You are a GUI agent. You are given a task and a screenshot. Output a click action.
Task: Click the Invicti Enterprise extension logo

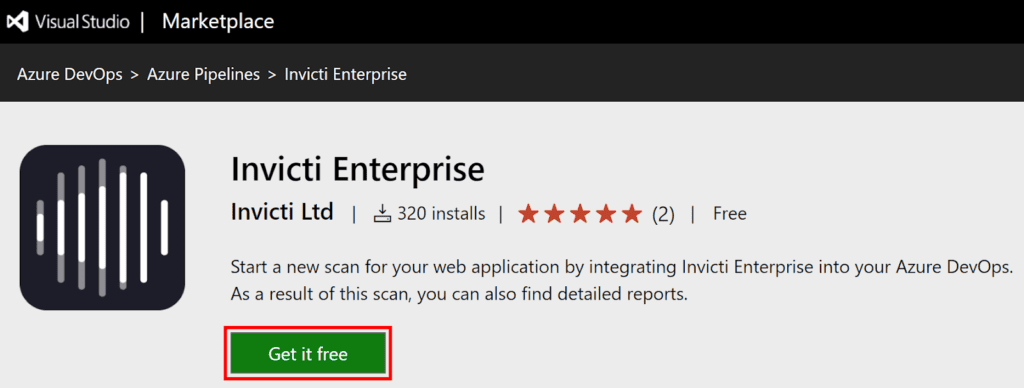[x=103, y=227]
